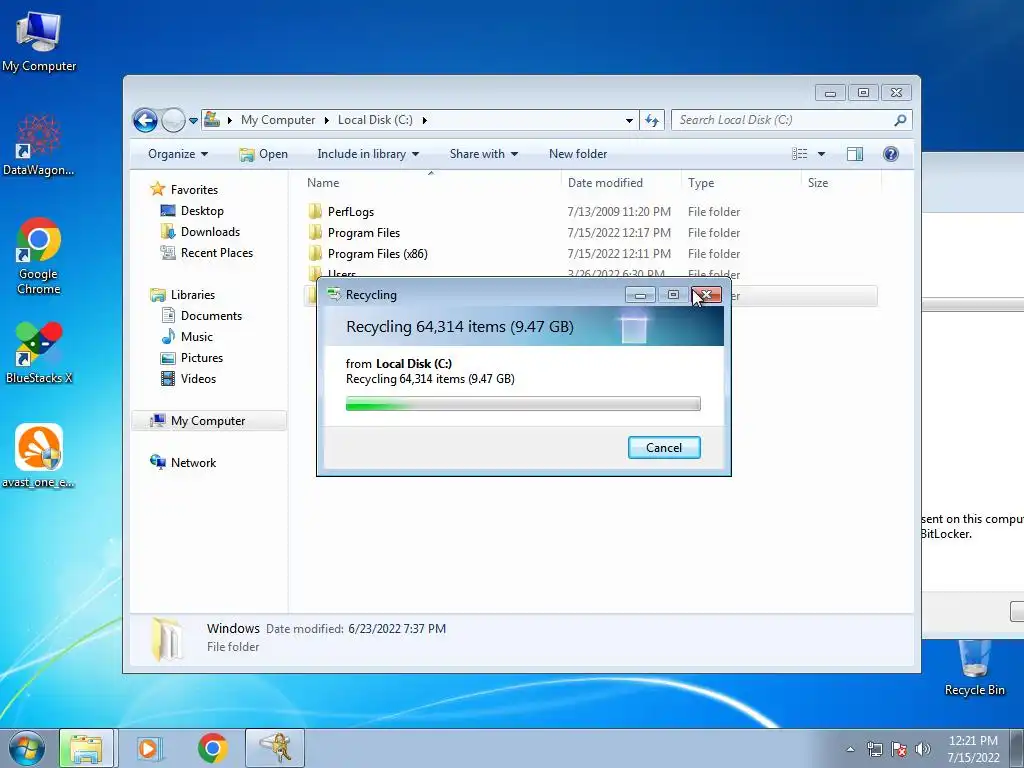Open the view options dropdown arrow

click(x=822, y=154)
